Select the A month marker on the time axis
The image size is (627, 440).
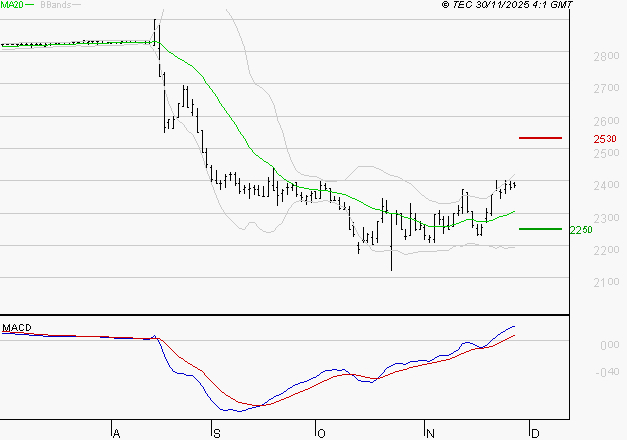pyautogui.click(x=116, y=433)
